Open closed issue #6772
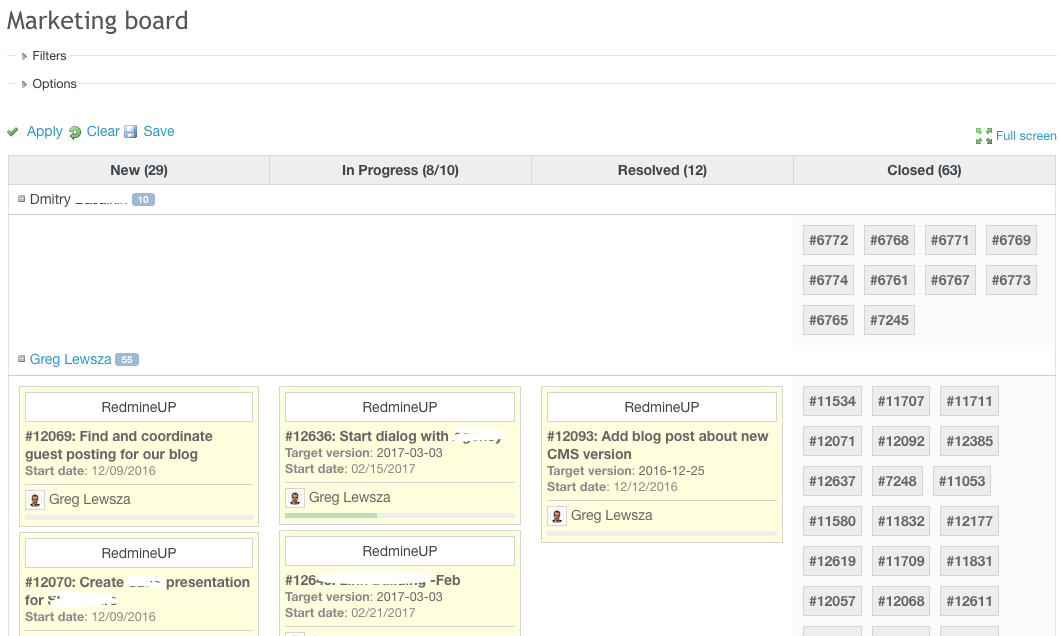This screenshot has width=1061, height=636. click(x=828, y=239)
